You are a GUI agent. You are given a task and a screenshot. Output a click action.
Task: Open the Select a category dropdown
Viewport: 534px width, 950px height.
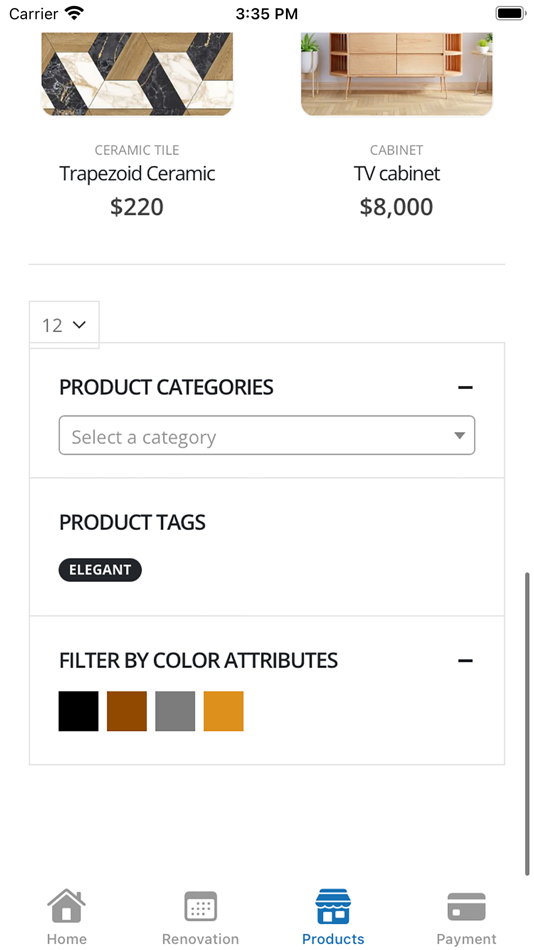coord(267,436)
